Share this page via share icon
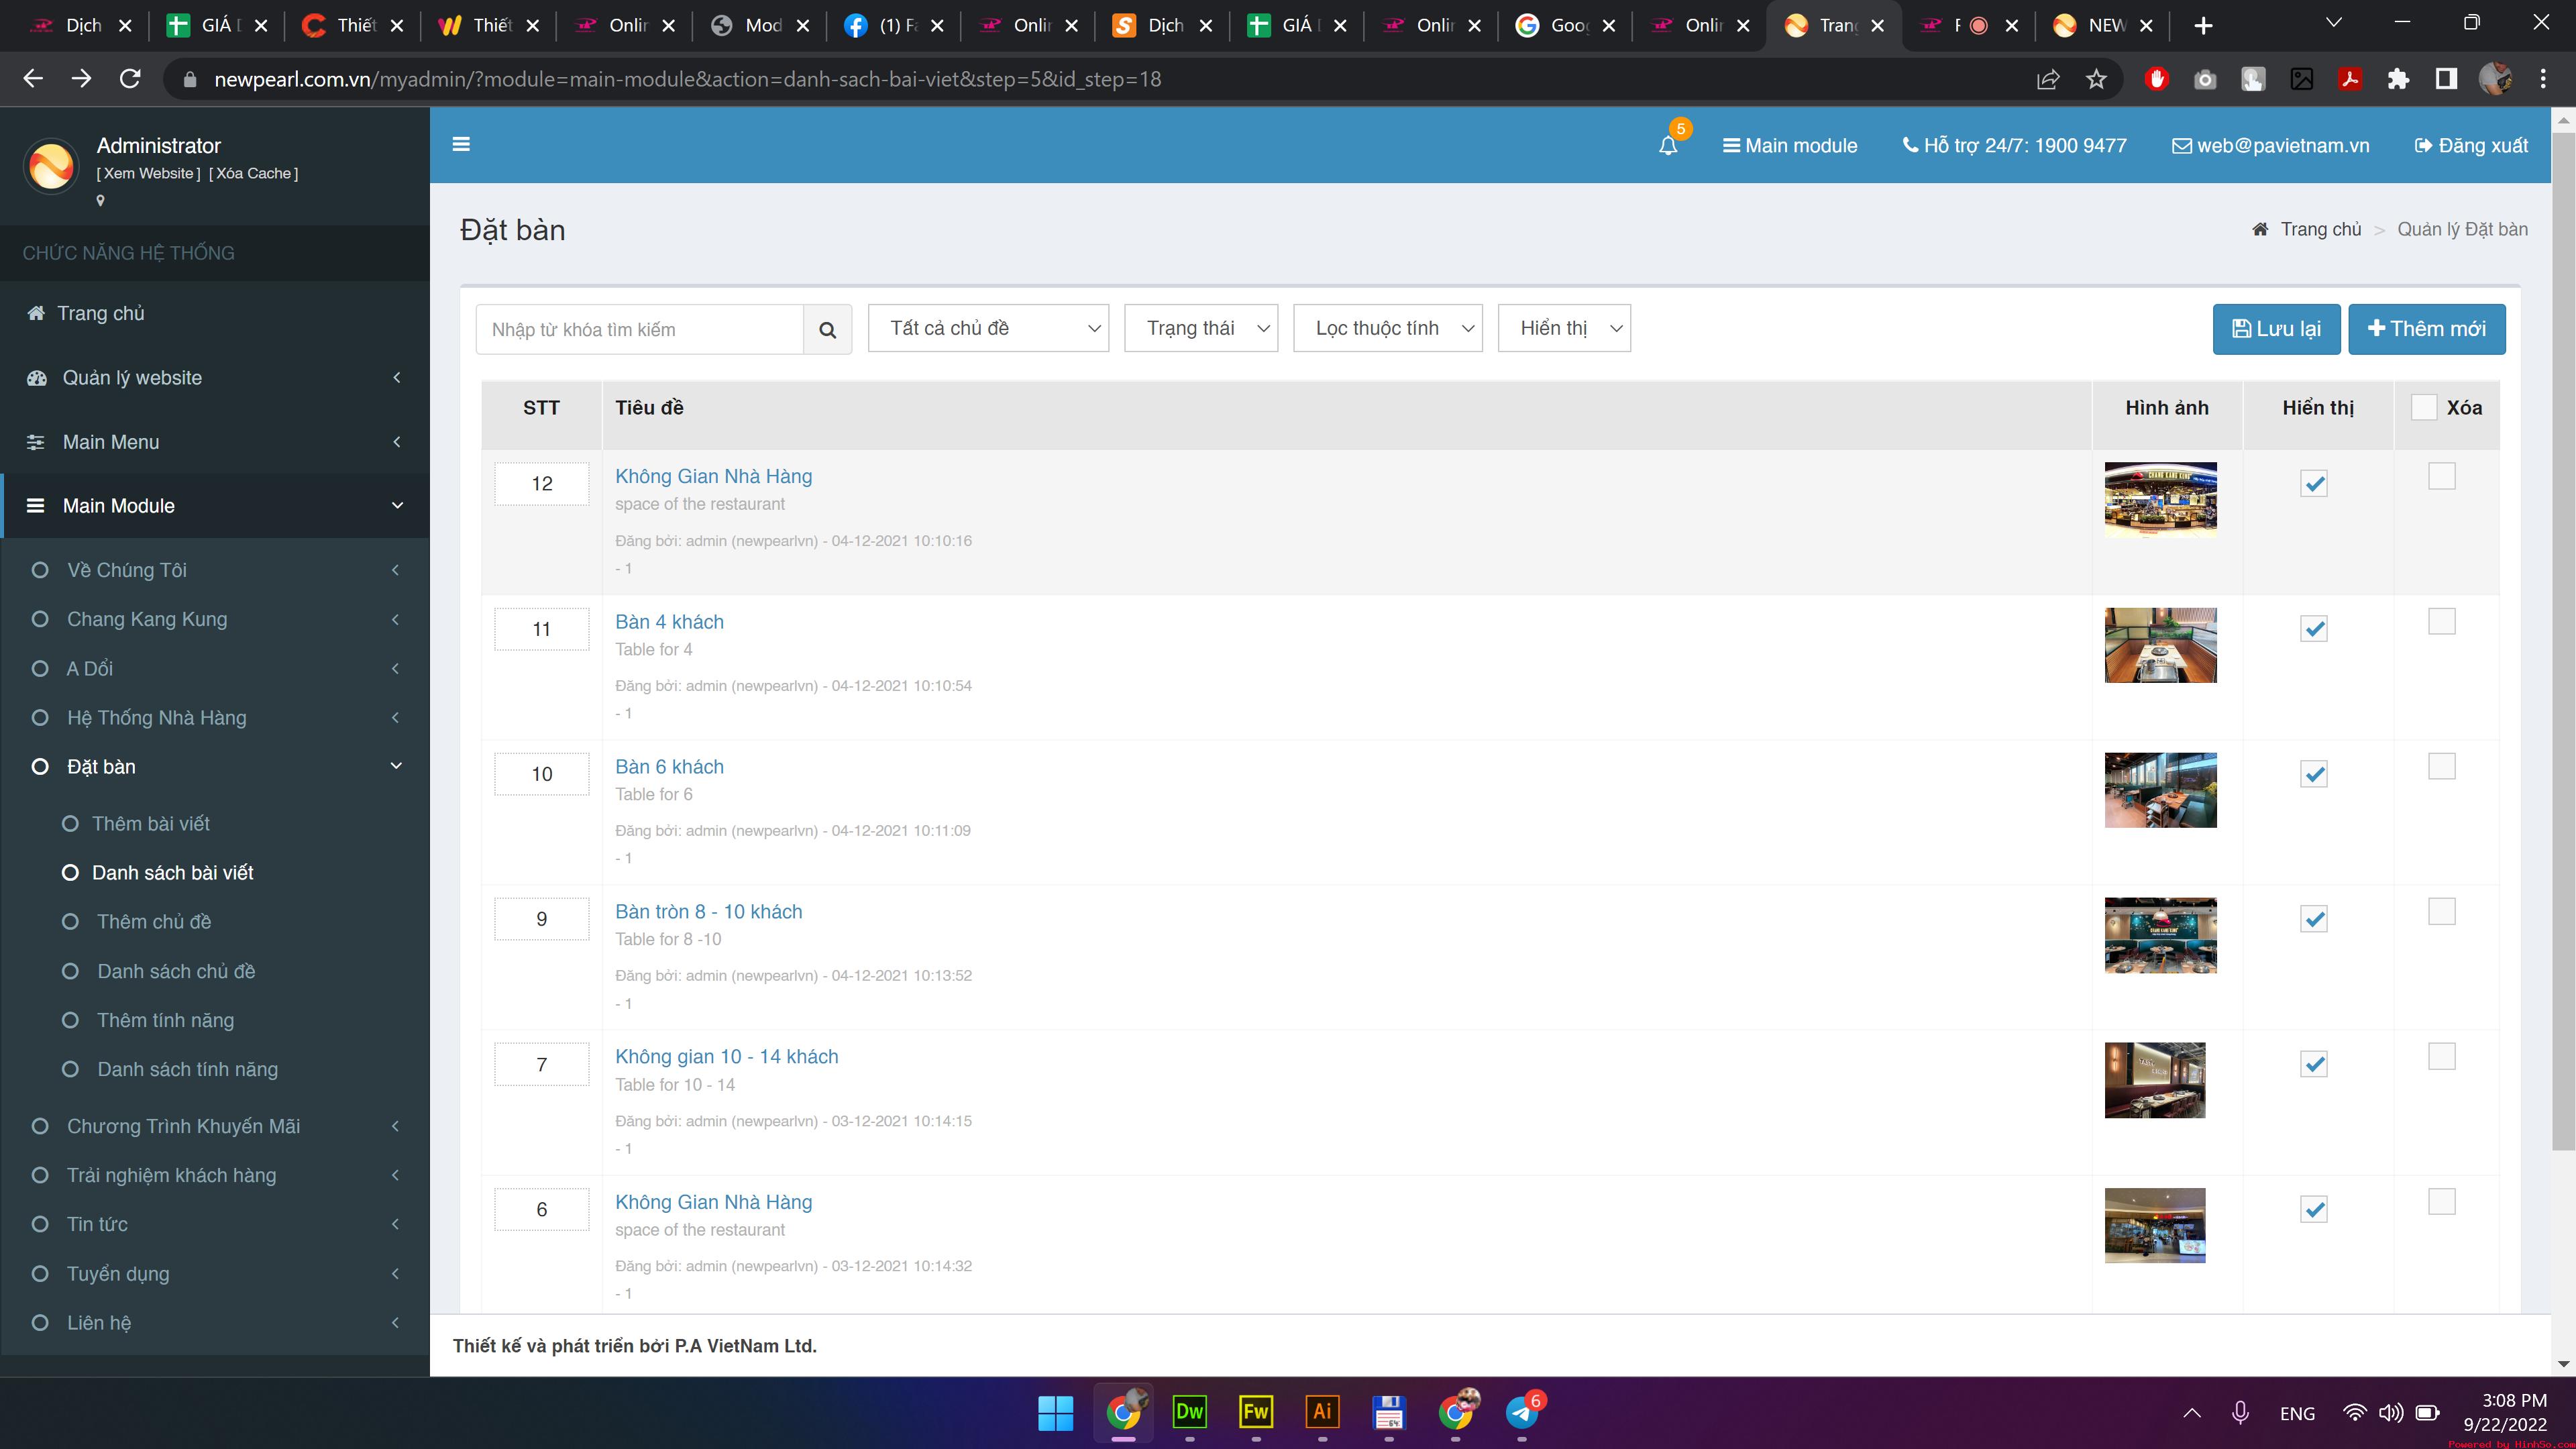The width and height of the screenshot is (2576, 1449). (x=2048, y=79)
